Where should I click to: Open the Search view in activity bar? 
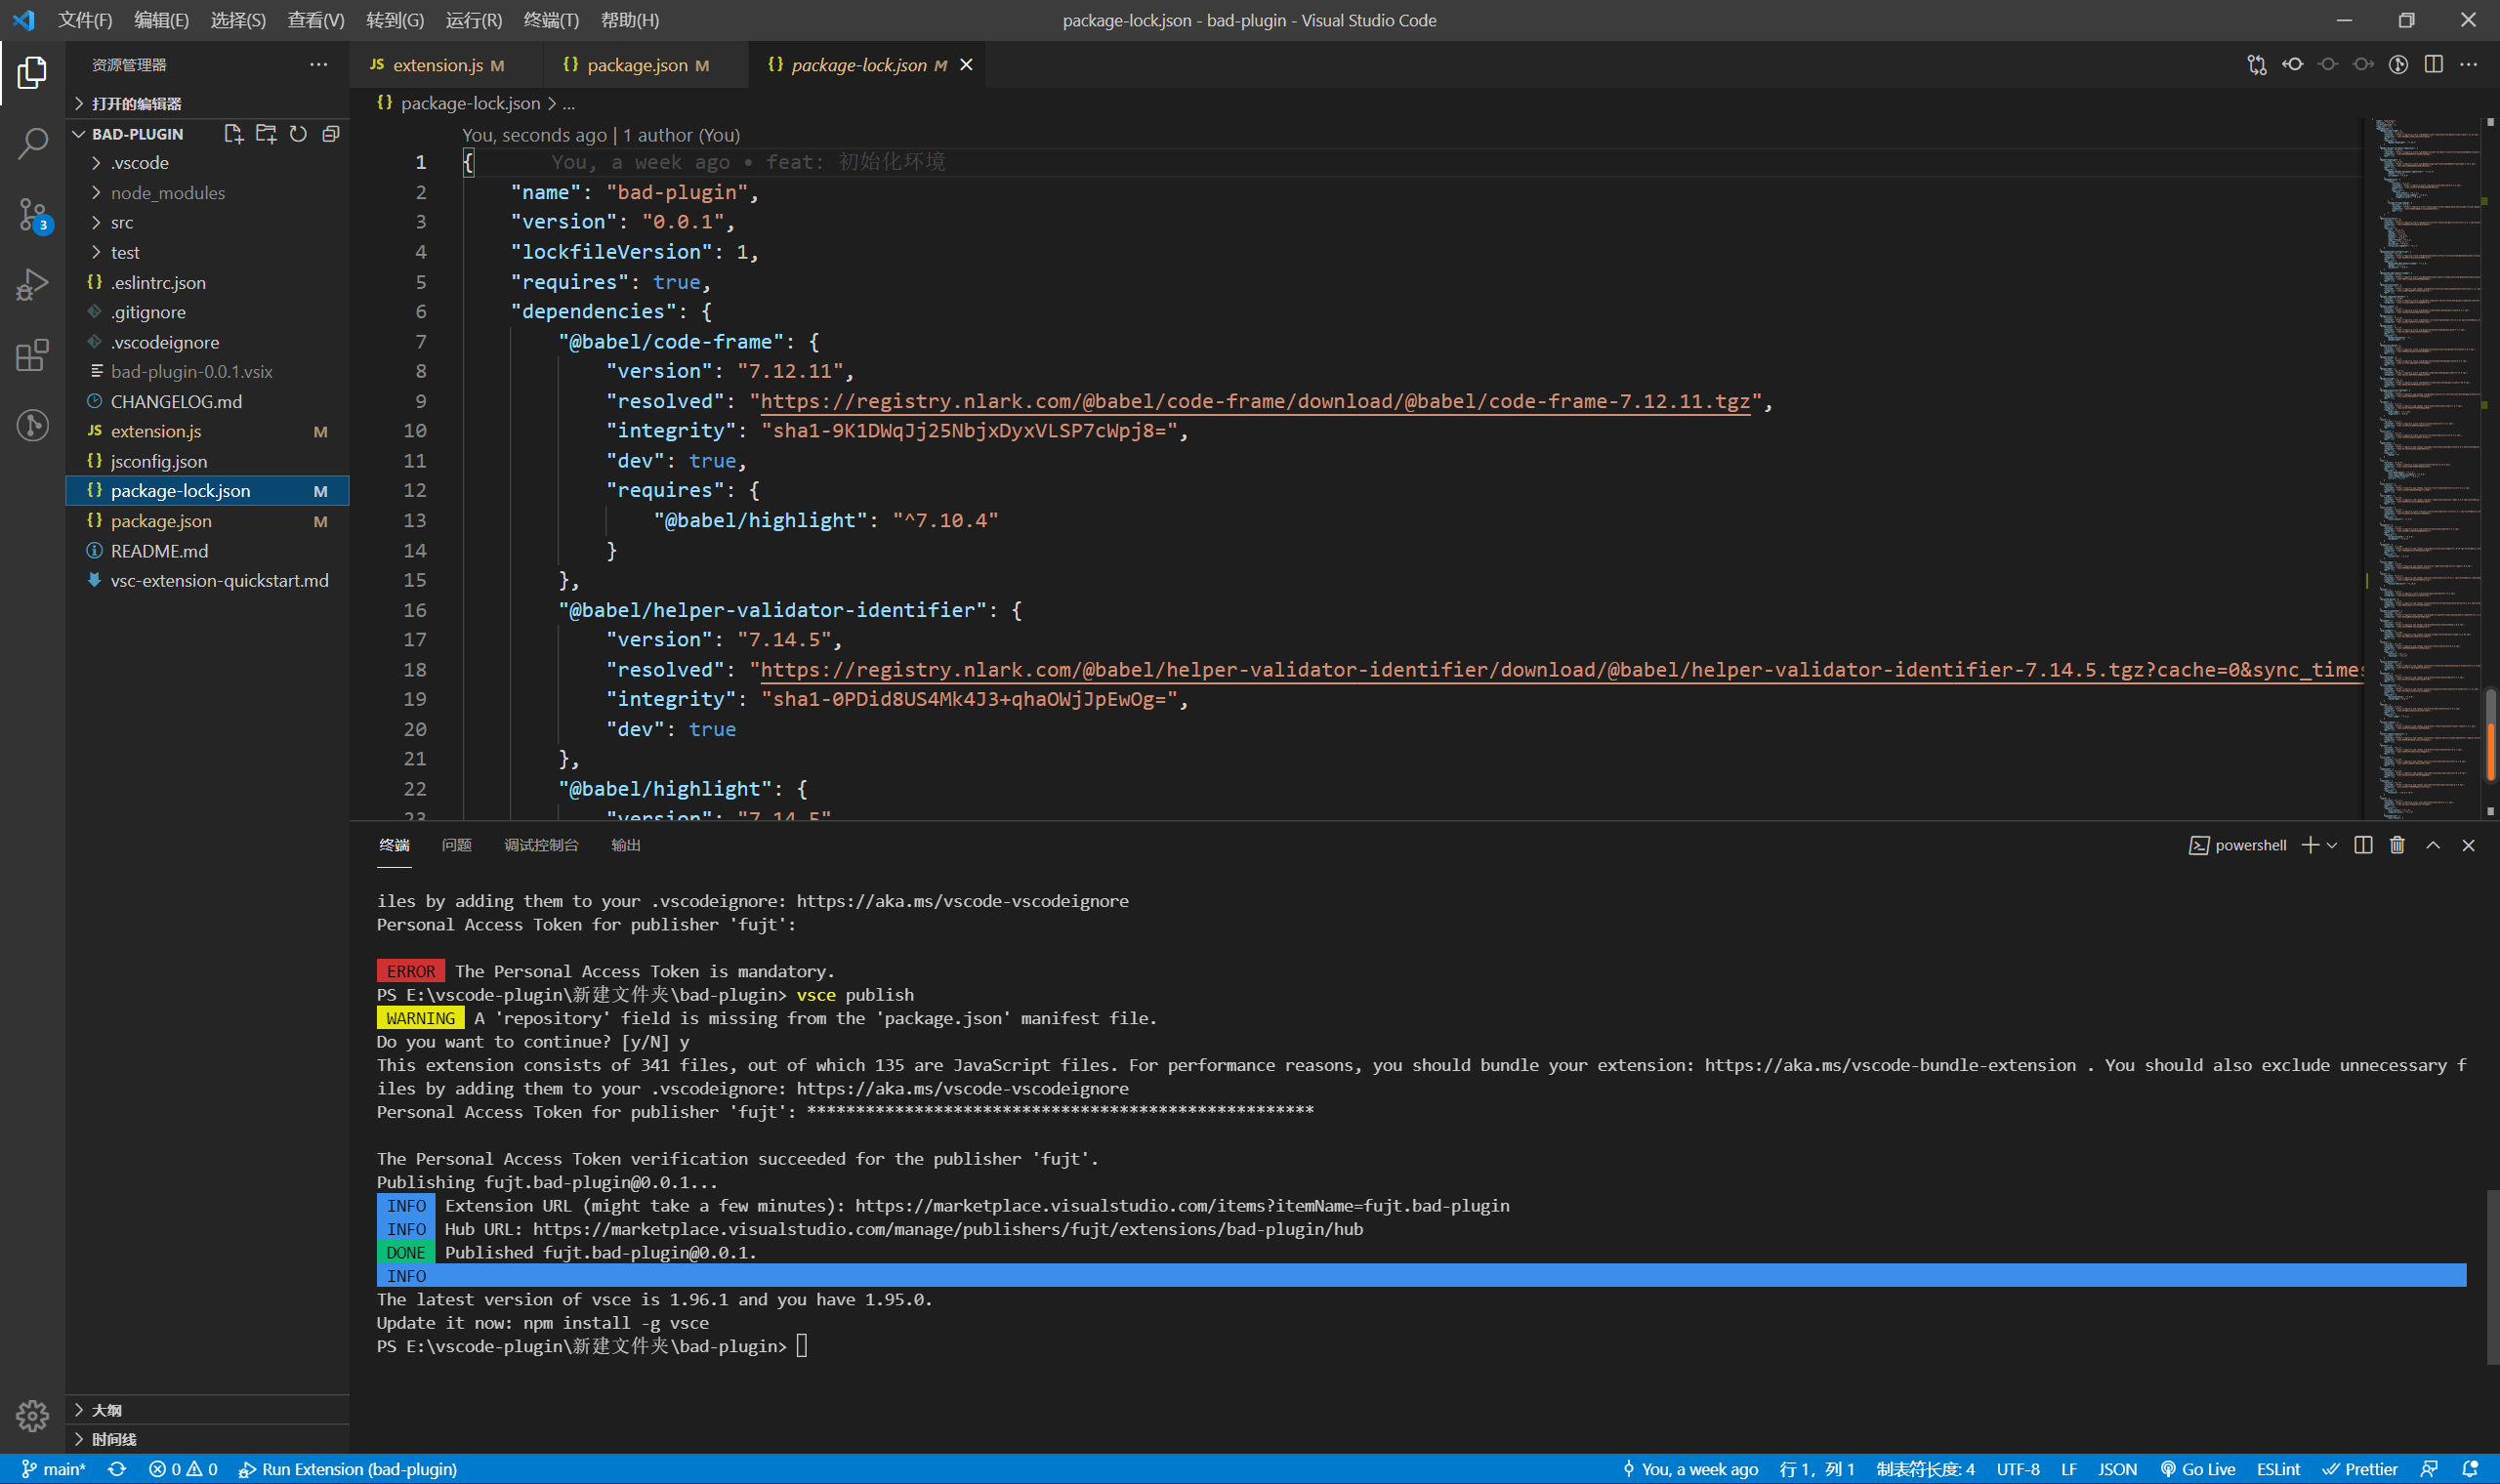point(32,143)
